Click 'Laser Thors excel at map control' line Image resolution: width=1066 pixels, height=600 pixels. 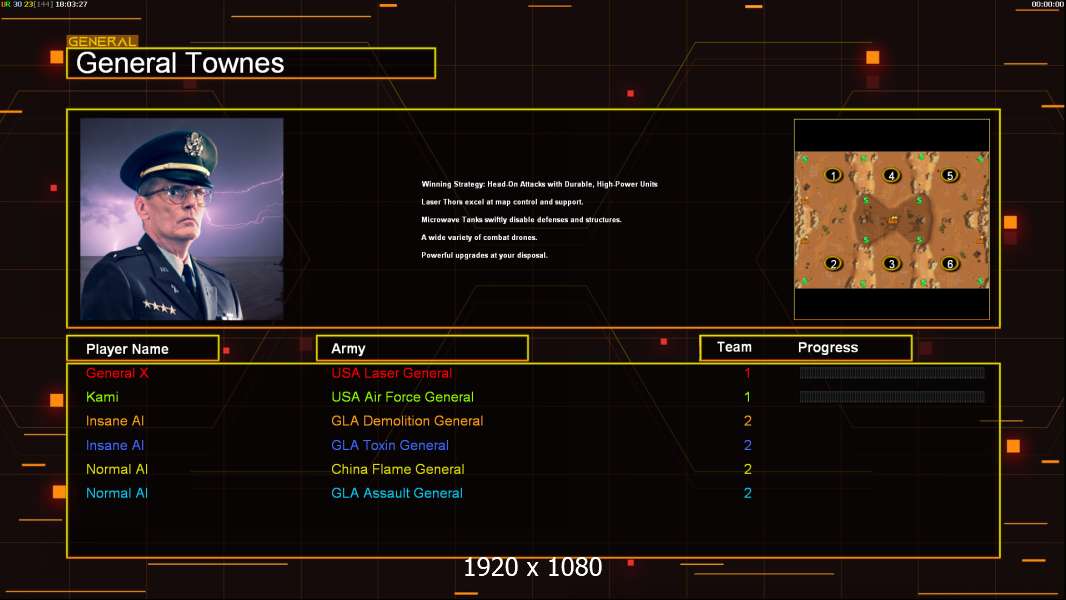tap(502, 202)
